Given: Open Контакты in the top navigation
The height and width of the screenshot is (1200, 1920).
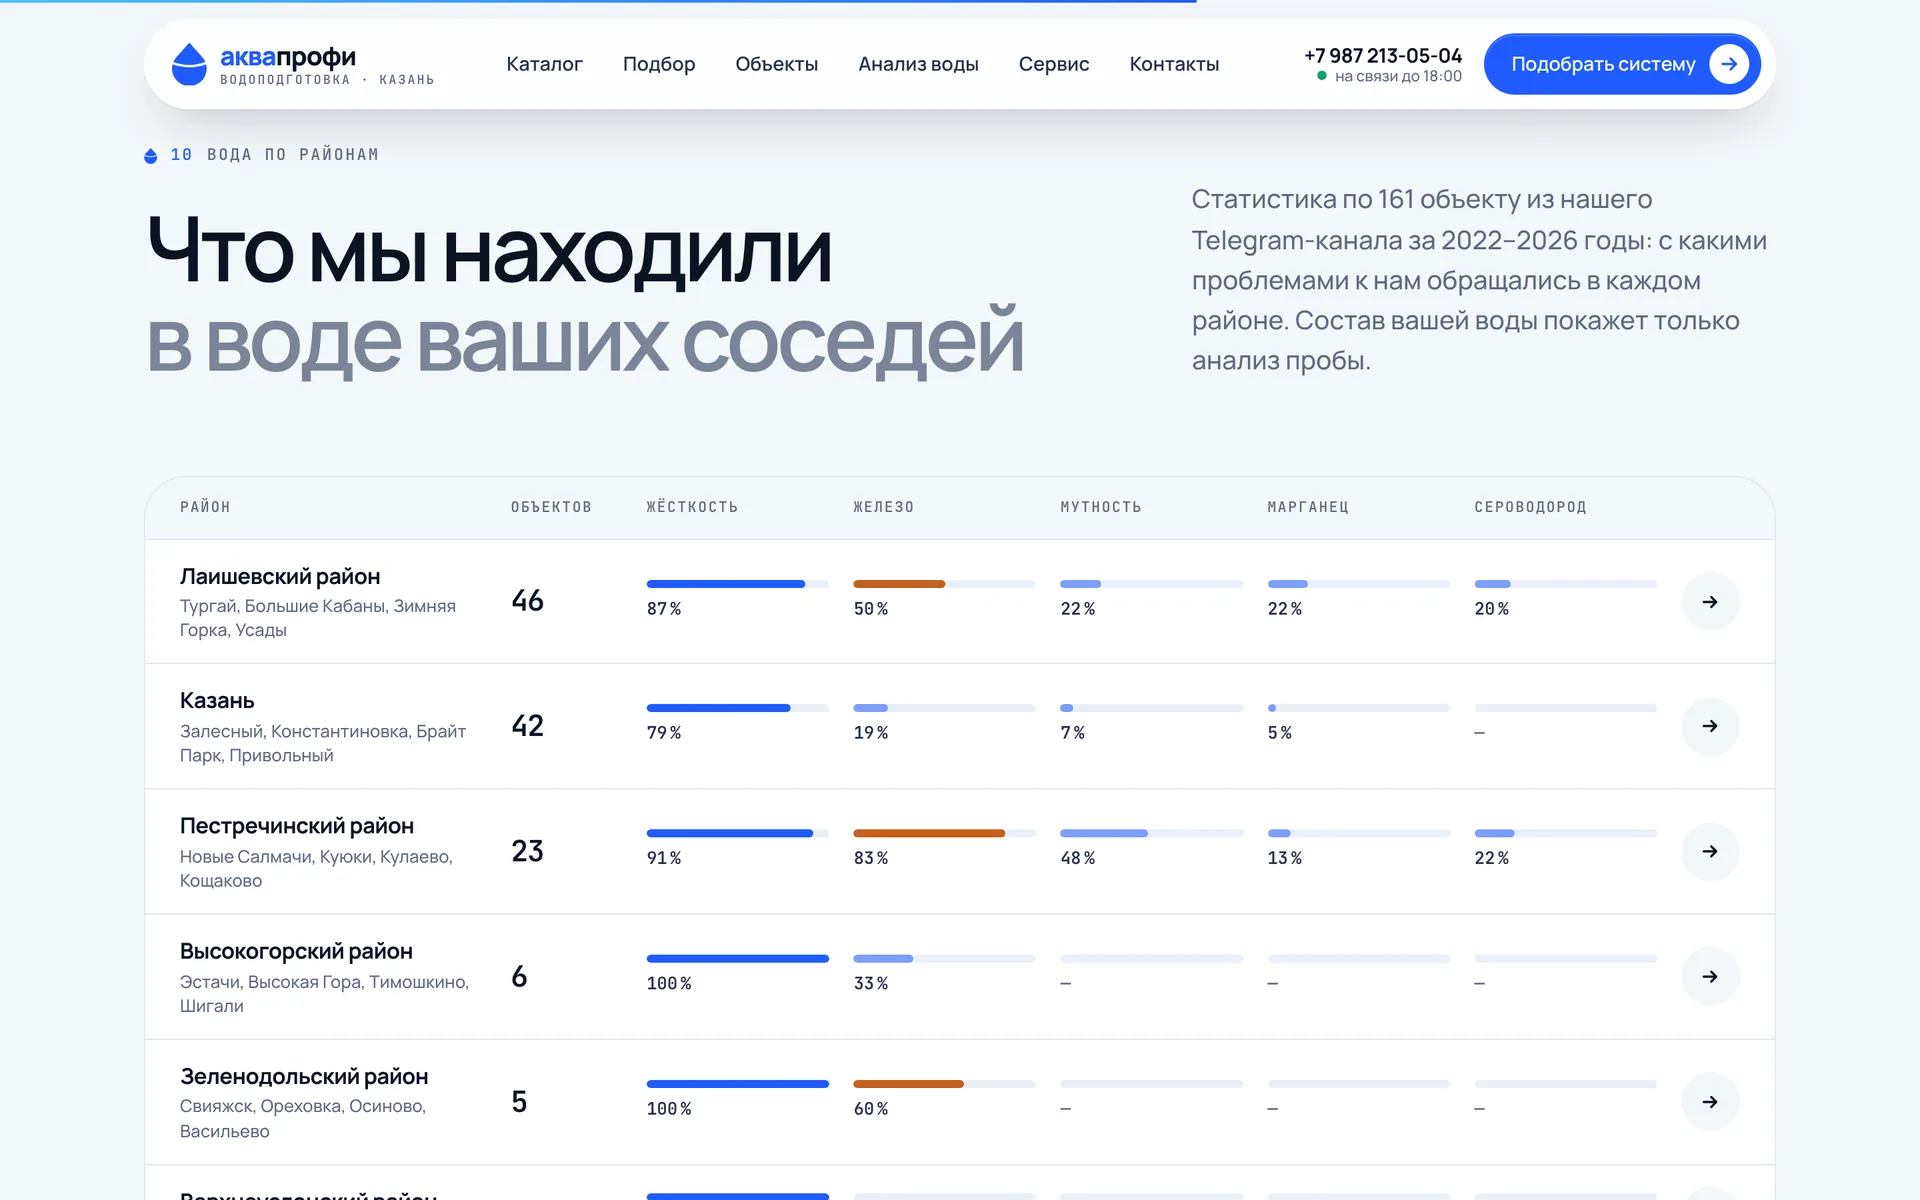Looking at the screenshot, I should point(1174,64).
